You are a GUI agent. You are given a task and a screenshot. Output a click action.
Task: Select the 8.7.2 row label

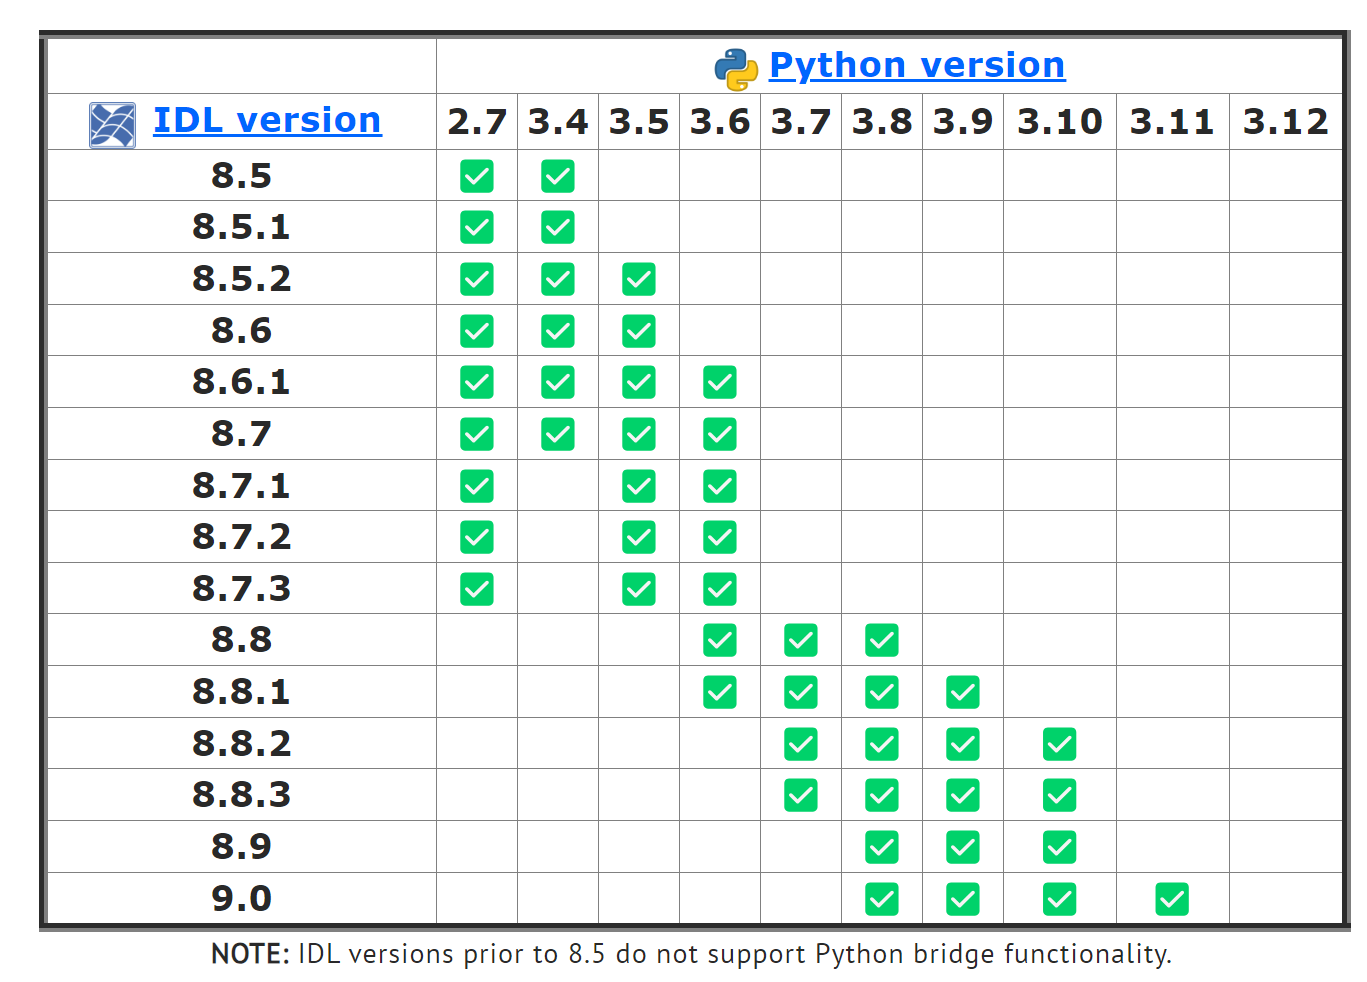click(241, 537)
